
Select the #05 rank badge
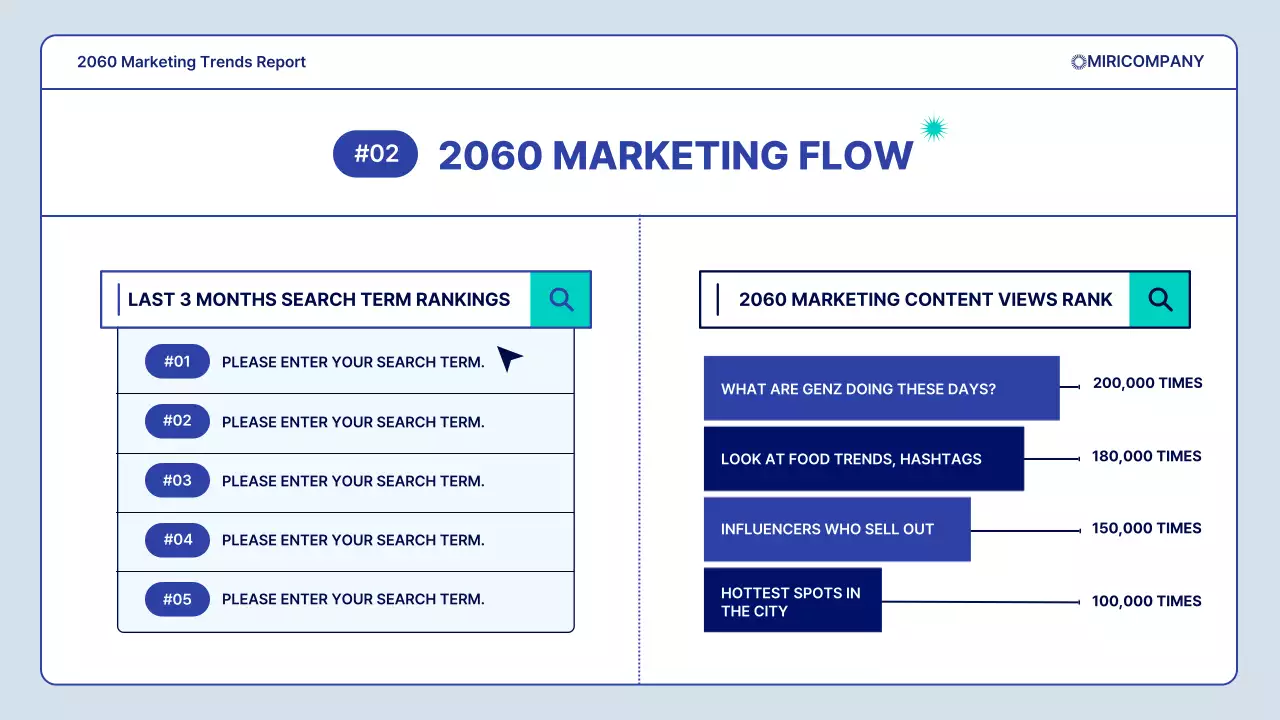point(177,599)
